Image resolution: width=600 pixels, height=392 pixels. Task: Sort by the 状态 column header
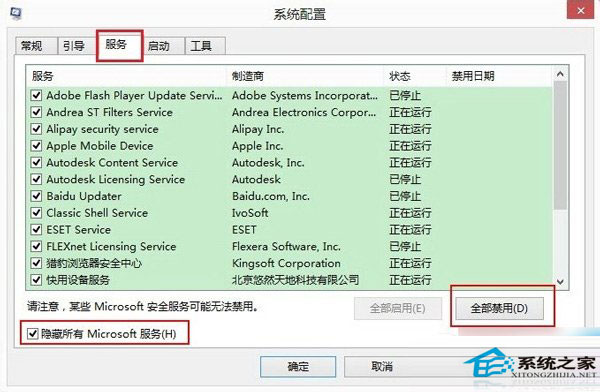tap(416, 76)
